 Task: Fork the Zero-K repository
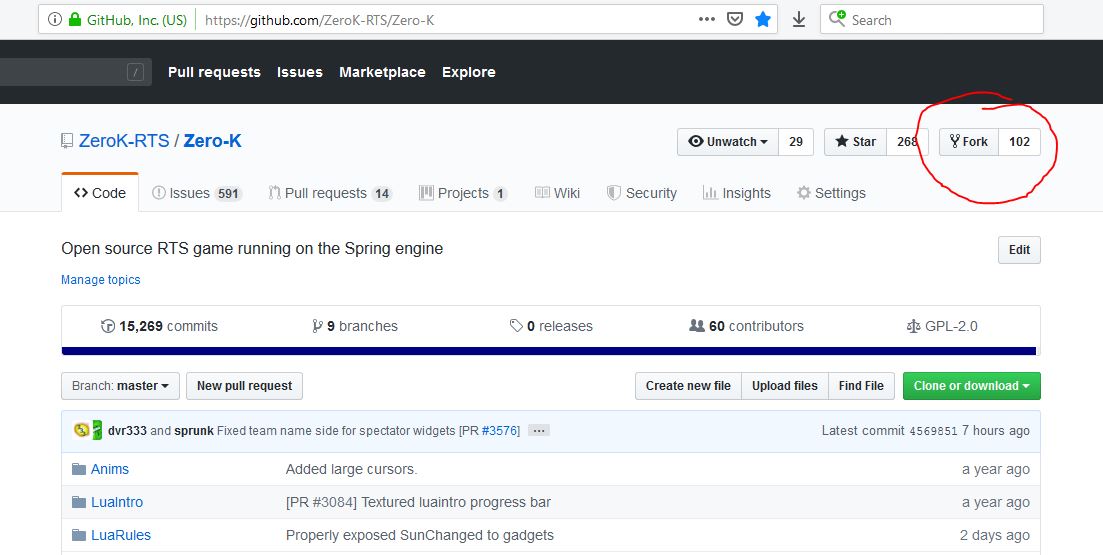tap(969, 141)
